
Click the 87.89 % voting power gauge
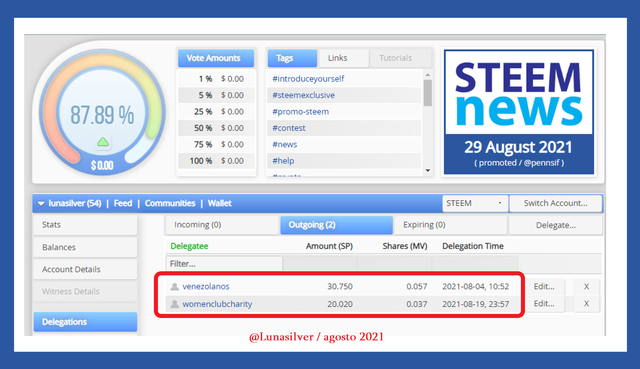coord(102,112)
